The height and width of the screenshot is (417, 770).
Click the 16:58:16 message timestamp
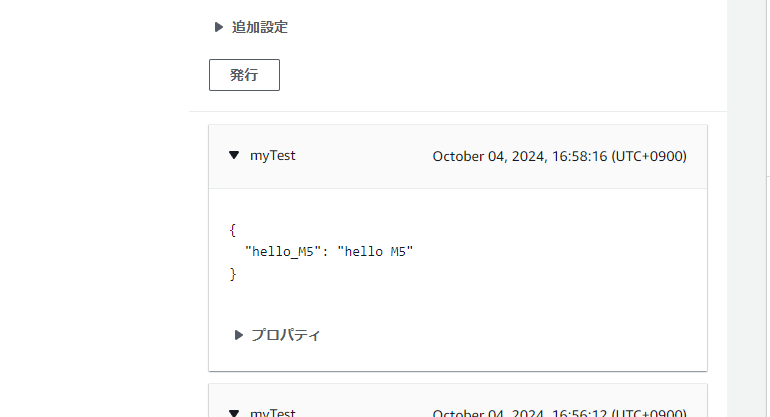click(x=559, y=157)
